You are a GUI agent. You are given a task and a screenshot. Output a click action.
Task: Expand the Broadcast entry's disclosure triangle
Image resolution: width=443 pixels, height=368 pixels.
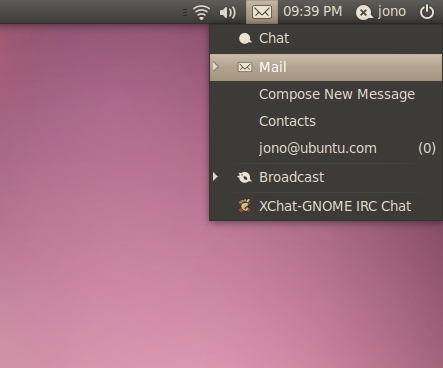216,177
